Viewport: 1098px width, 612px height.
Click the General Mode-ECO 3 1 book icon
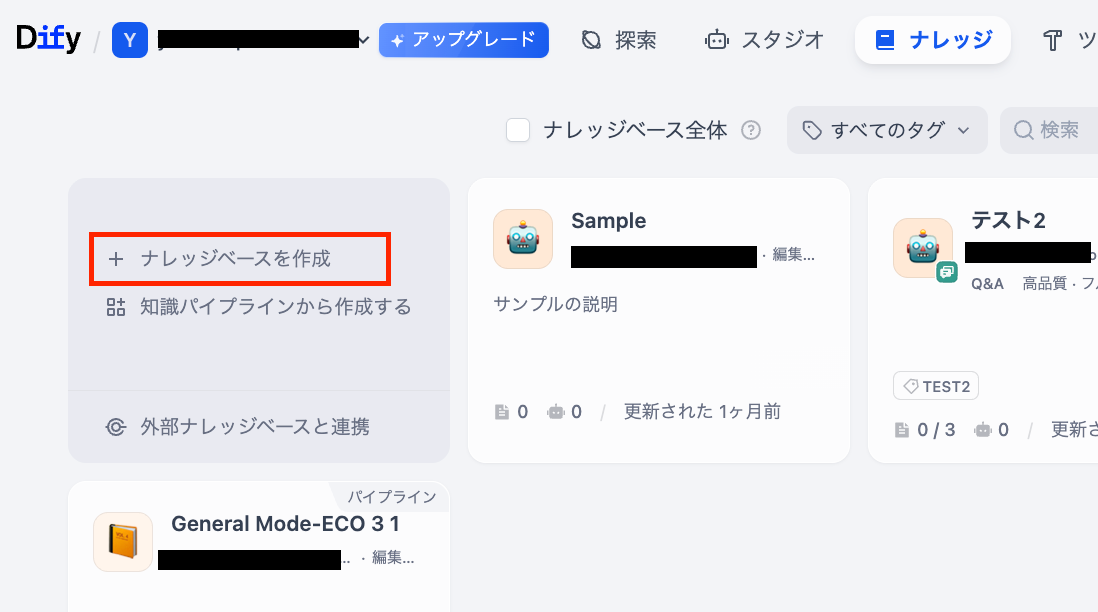click(123, 542)
